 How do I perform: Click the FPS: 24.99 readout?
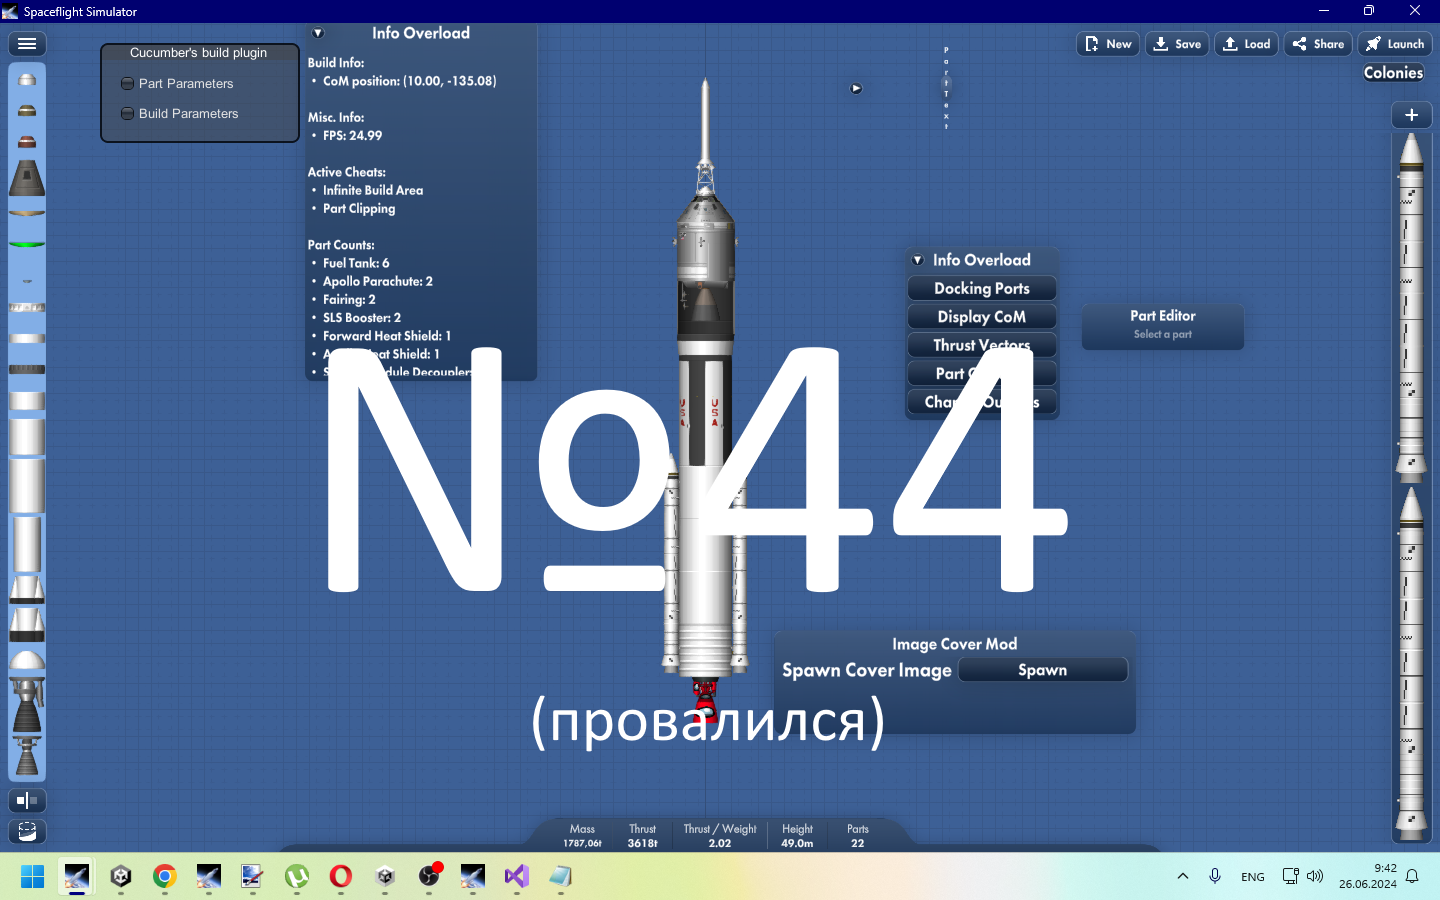(352, 136)
